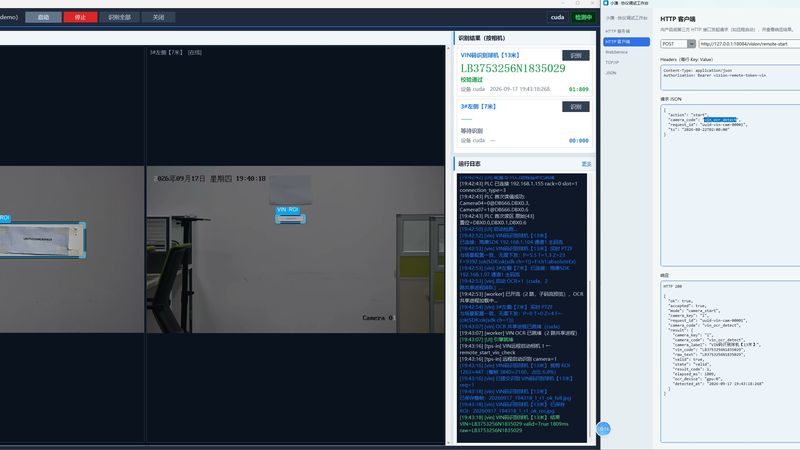Screen dimensions: 800x450
Task: Click the 00:000 elapsed time value
Action: coord(579,141)
